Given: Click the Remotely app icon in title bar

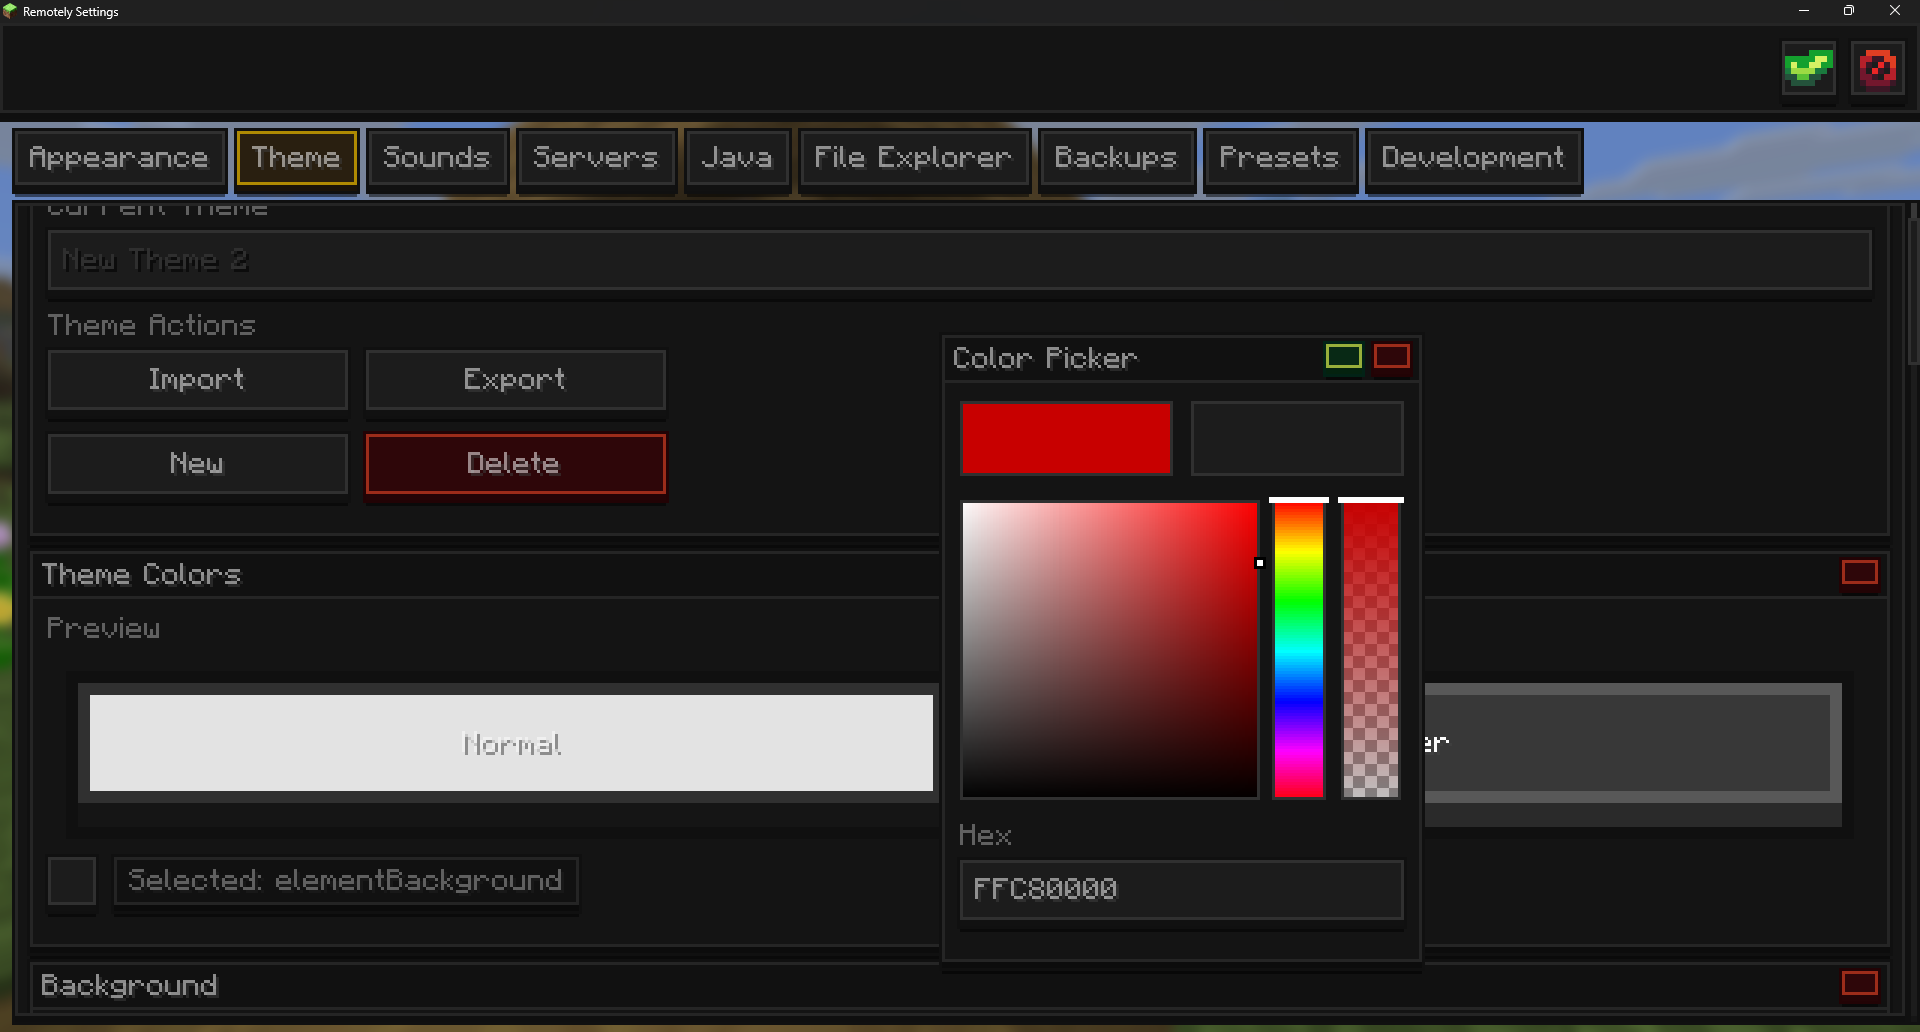Looking at the screenshot, I should (x=10, y=11).
